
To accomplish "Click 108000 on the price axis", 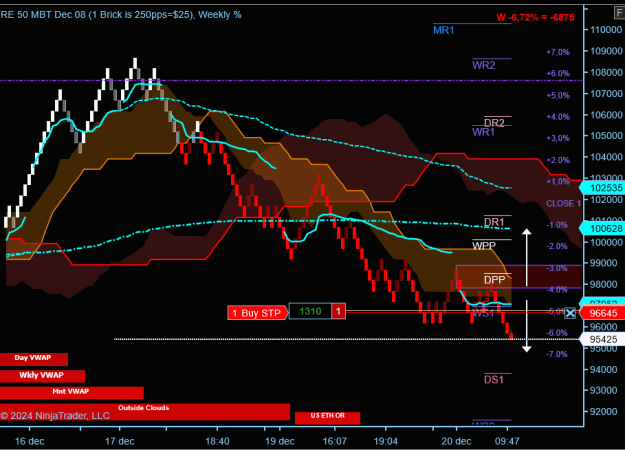I will pyautogui.click(x=605, y=73).
